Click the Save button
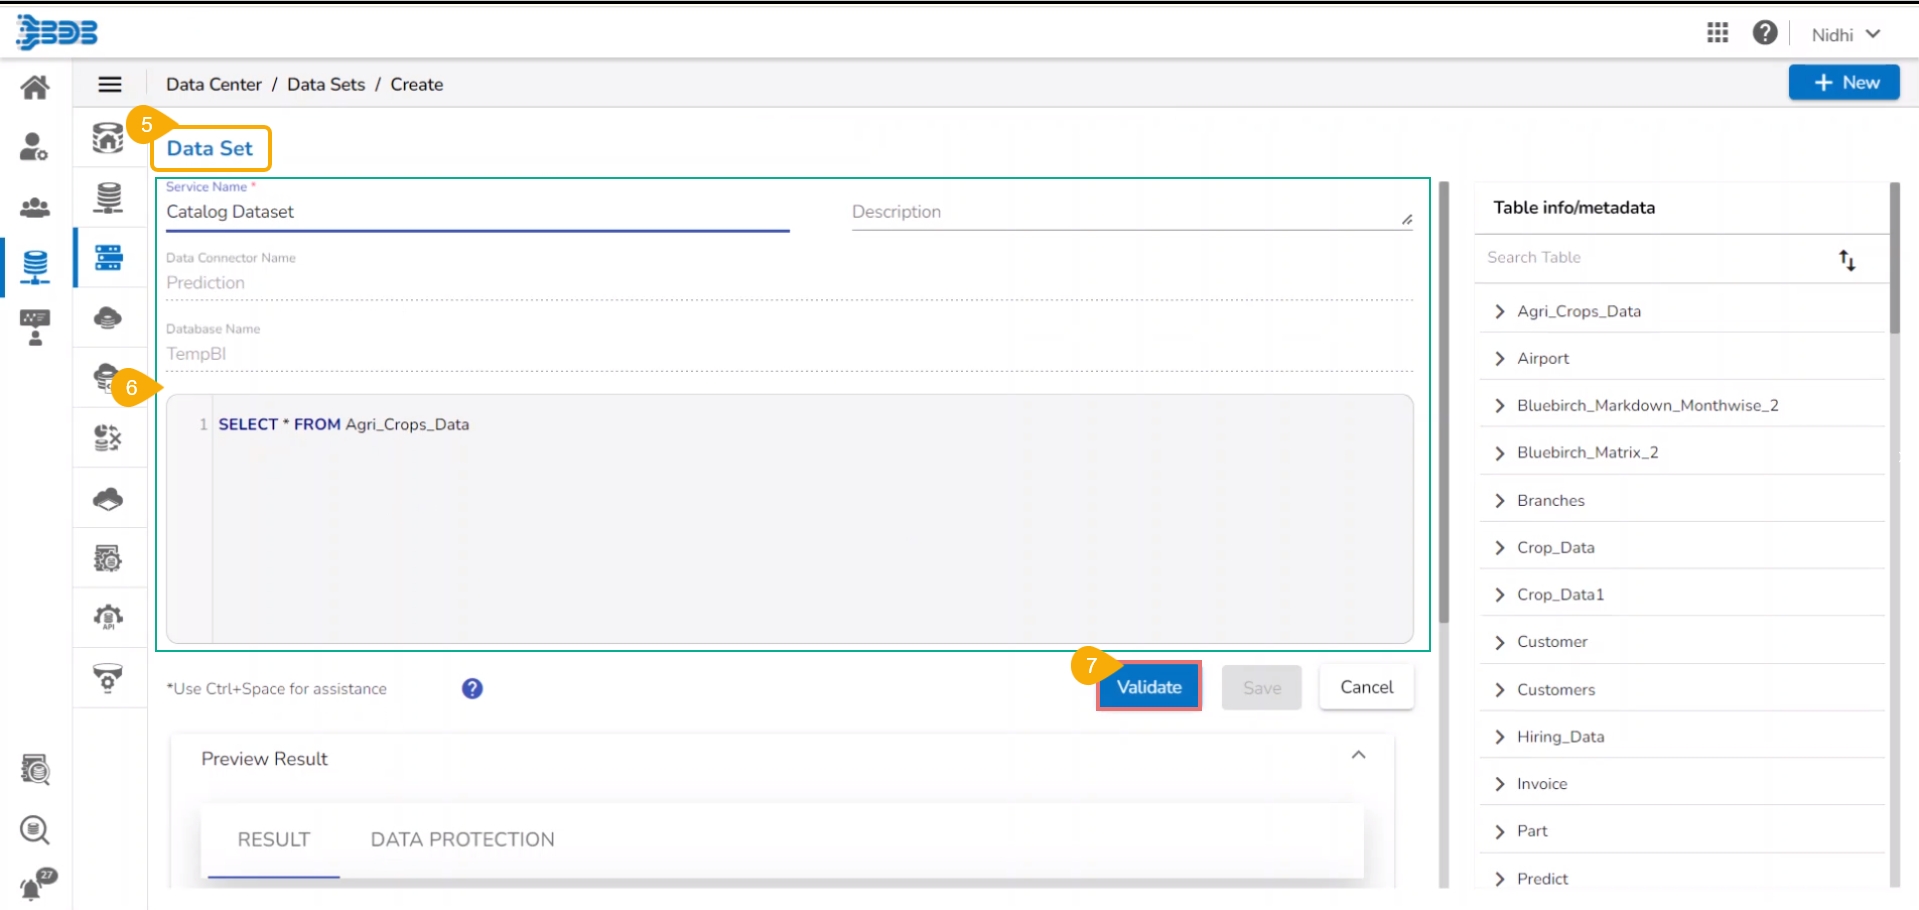 [x=1262, y=688]
